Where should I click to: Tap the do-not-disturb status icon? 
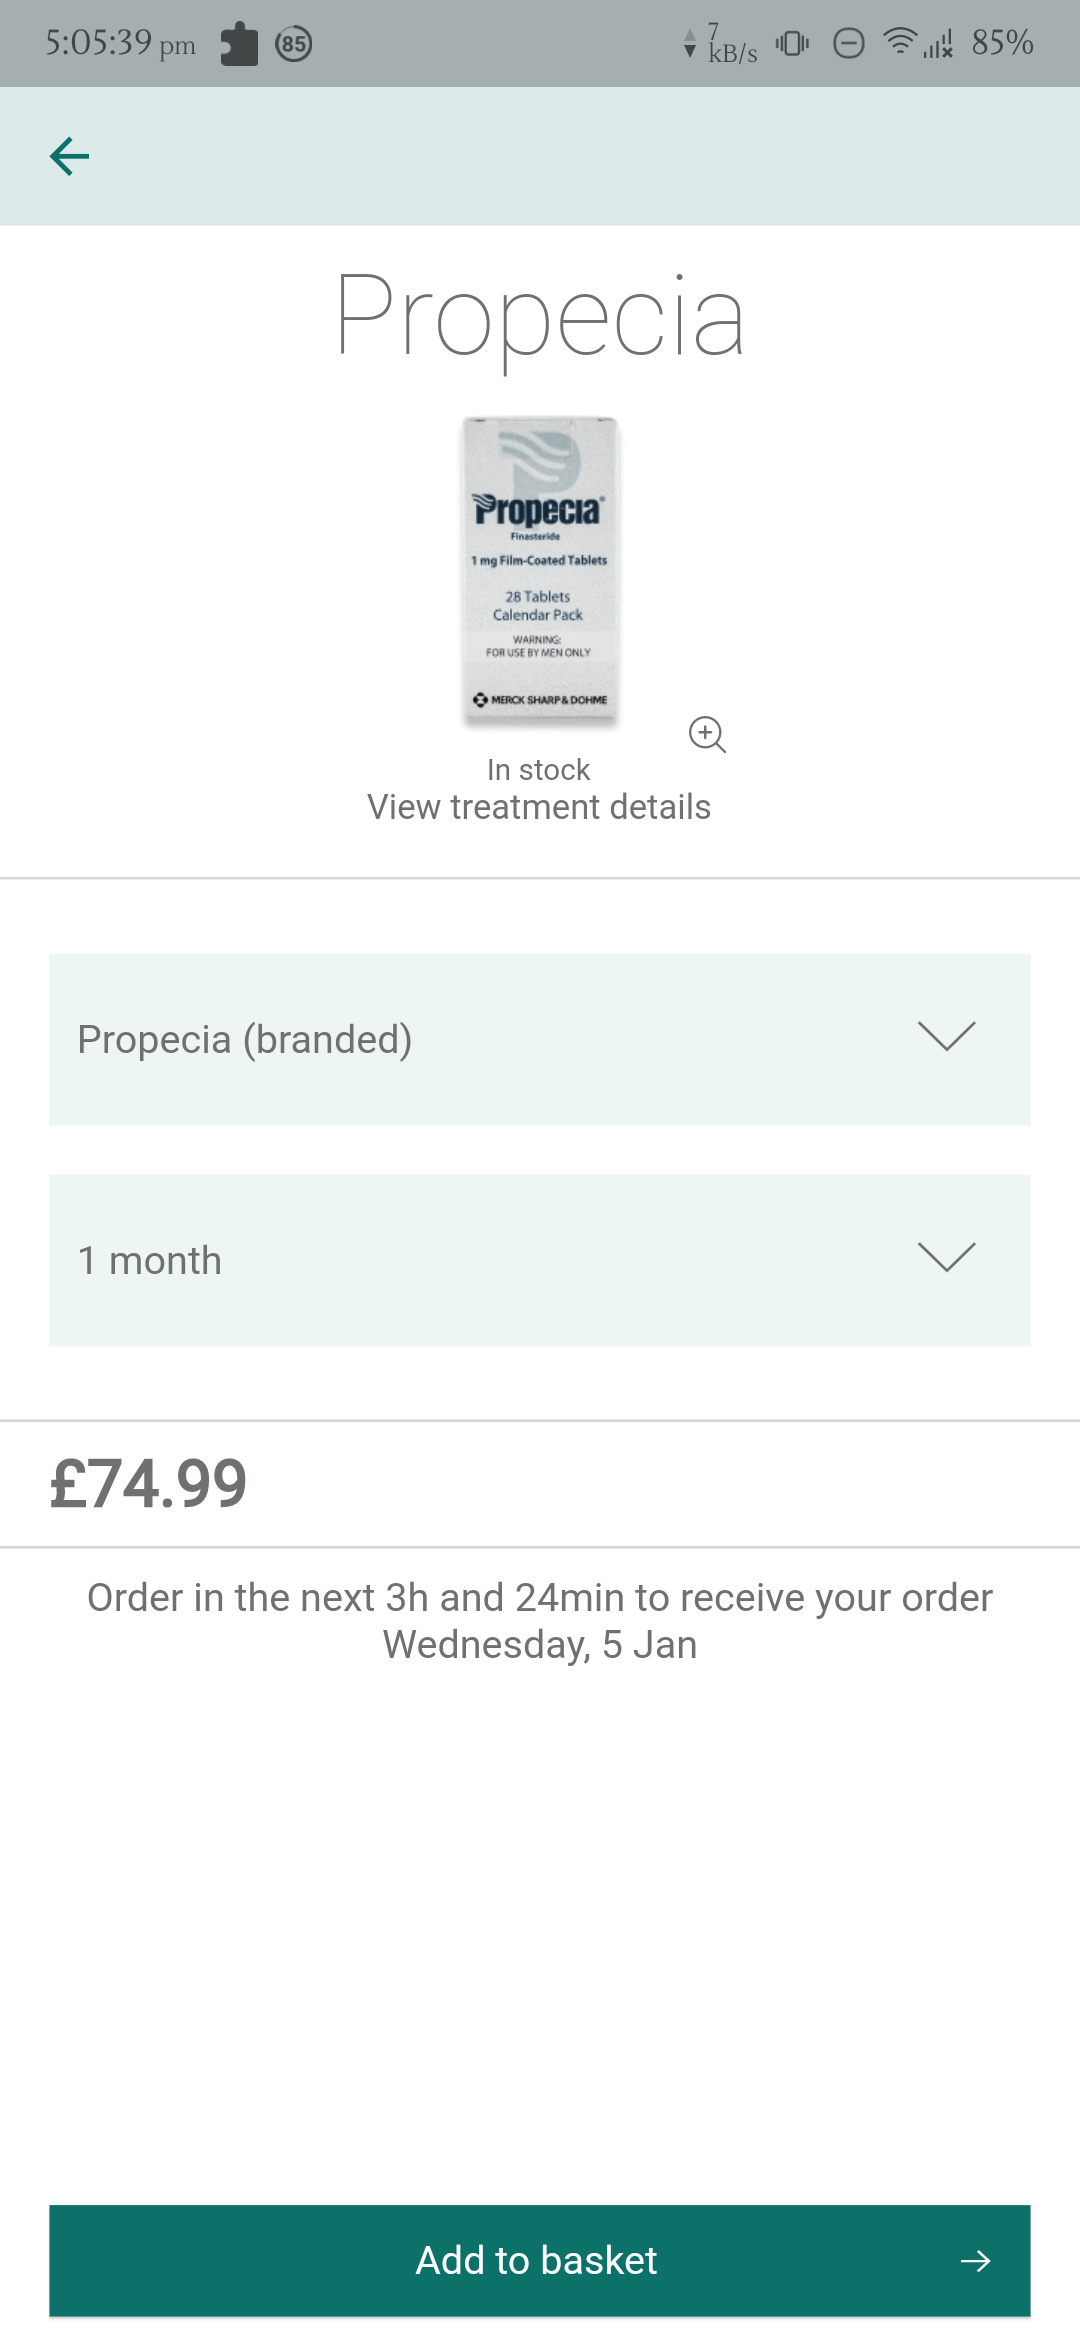coord(848,43)
